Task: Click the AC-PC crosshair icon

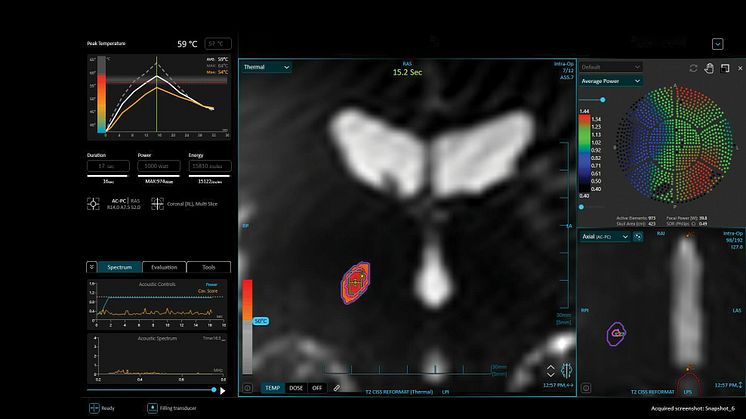Action: (x=93, y=202)
